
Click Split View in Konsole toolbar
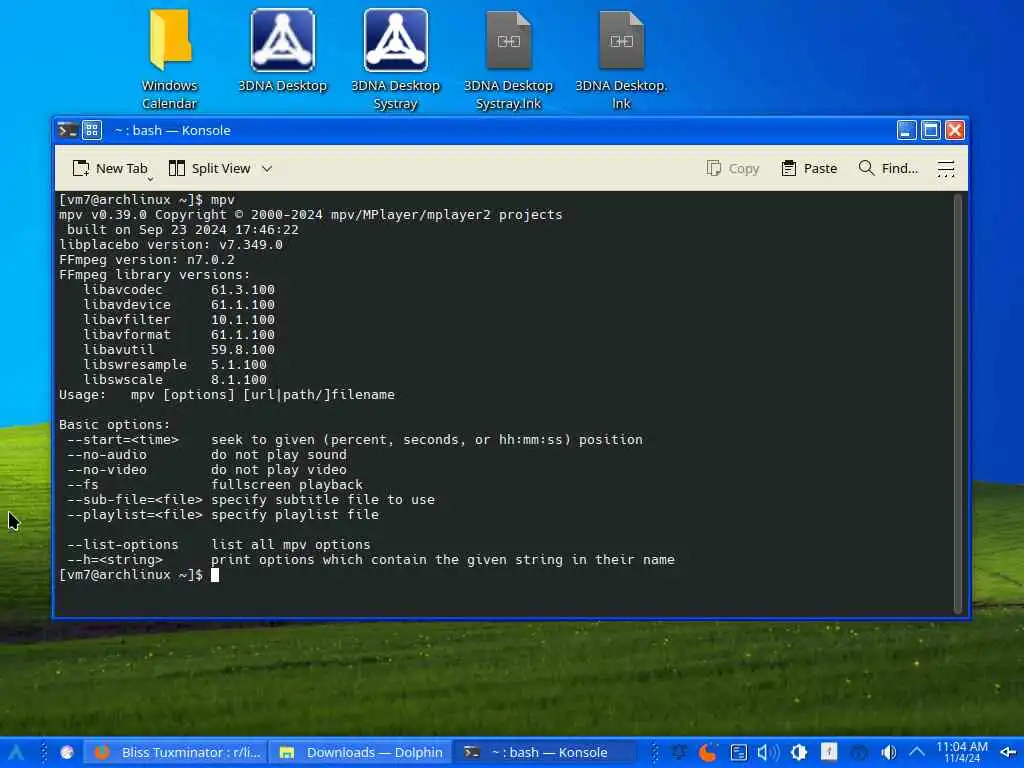(210, 168)
